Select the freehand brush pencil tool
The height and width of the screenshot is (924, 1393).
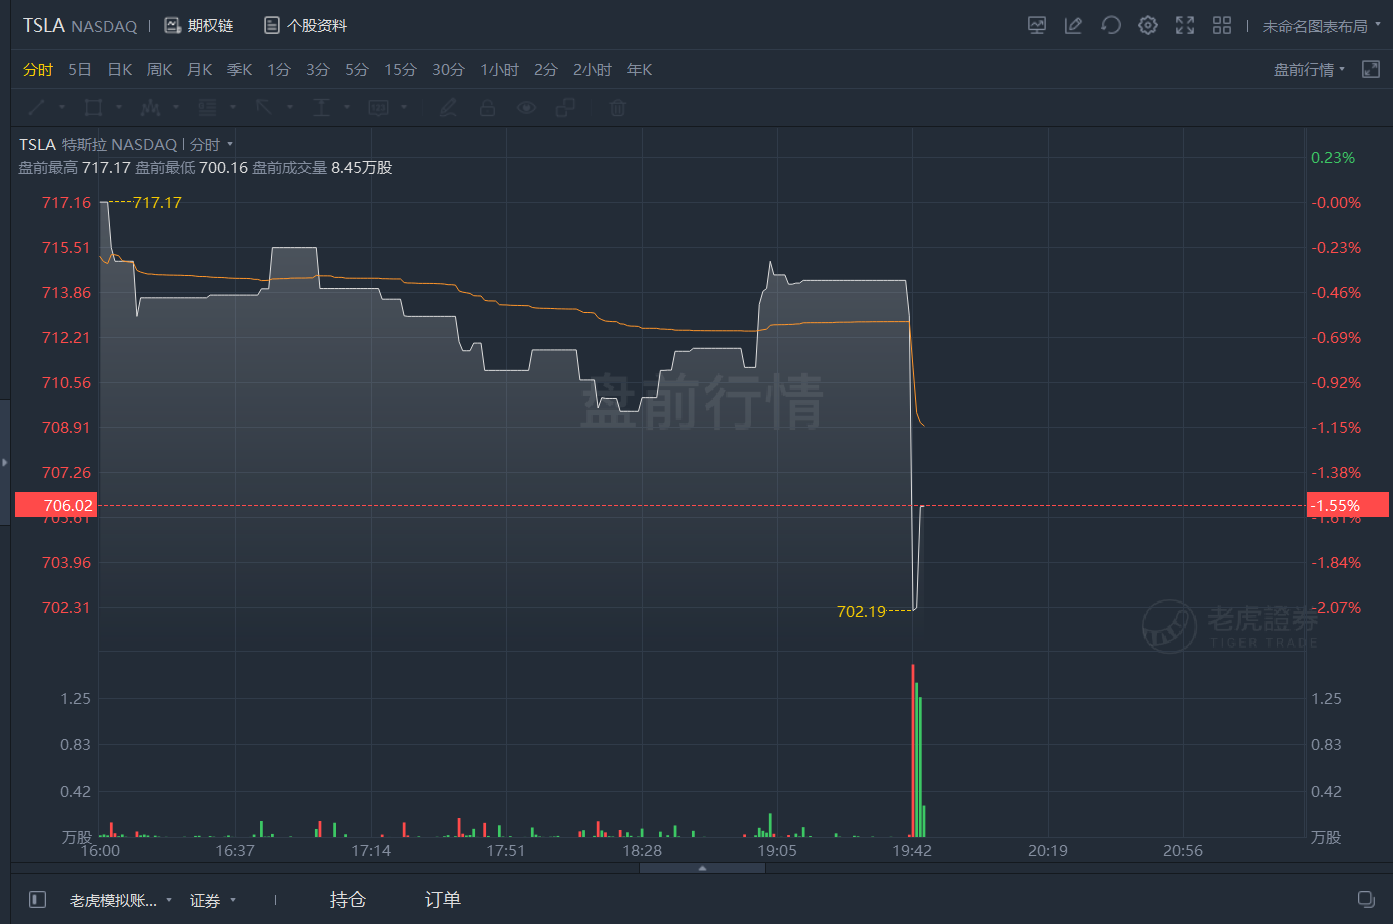[x=448, y=107]
